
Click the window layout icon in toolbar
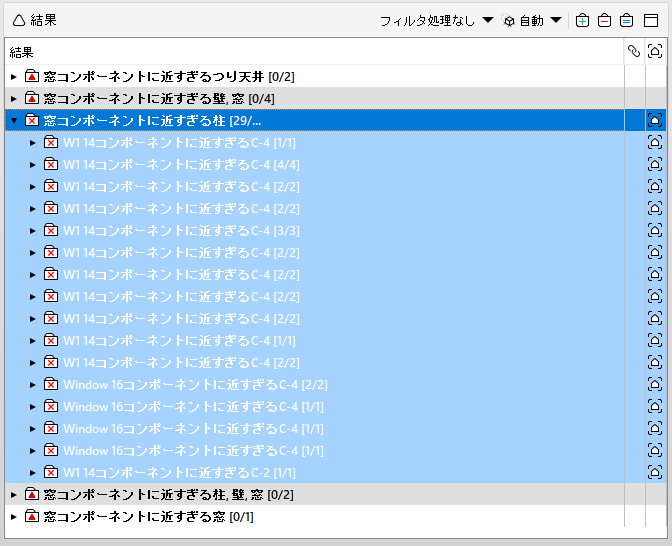(x=651, y=21)
